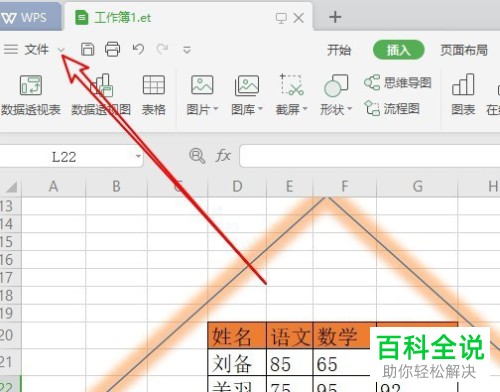Close the 工作簿1.et tab
This screenshot has height=392, width=500.
point(299,18)
